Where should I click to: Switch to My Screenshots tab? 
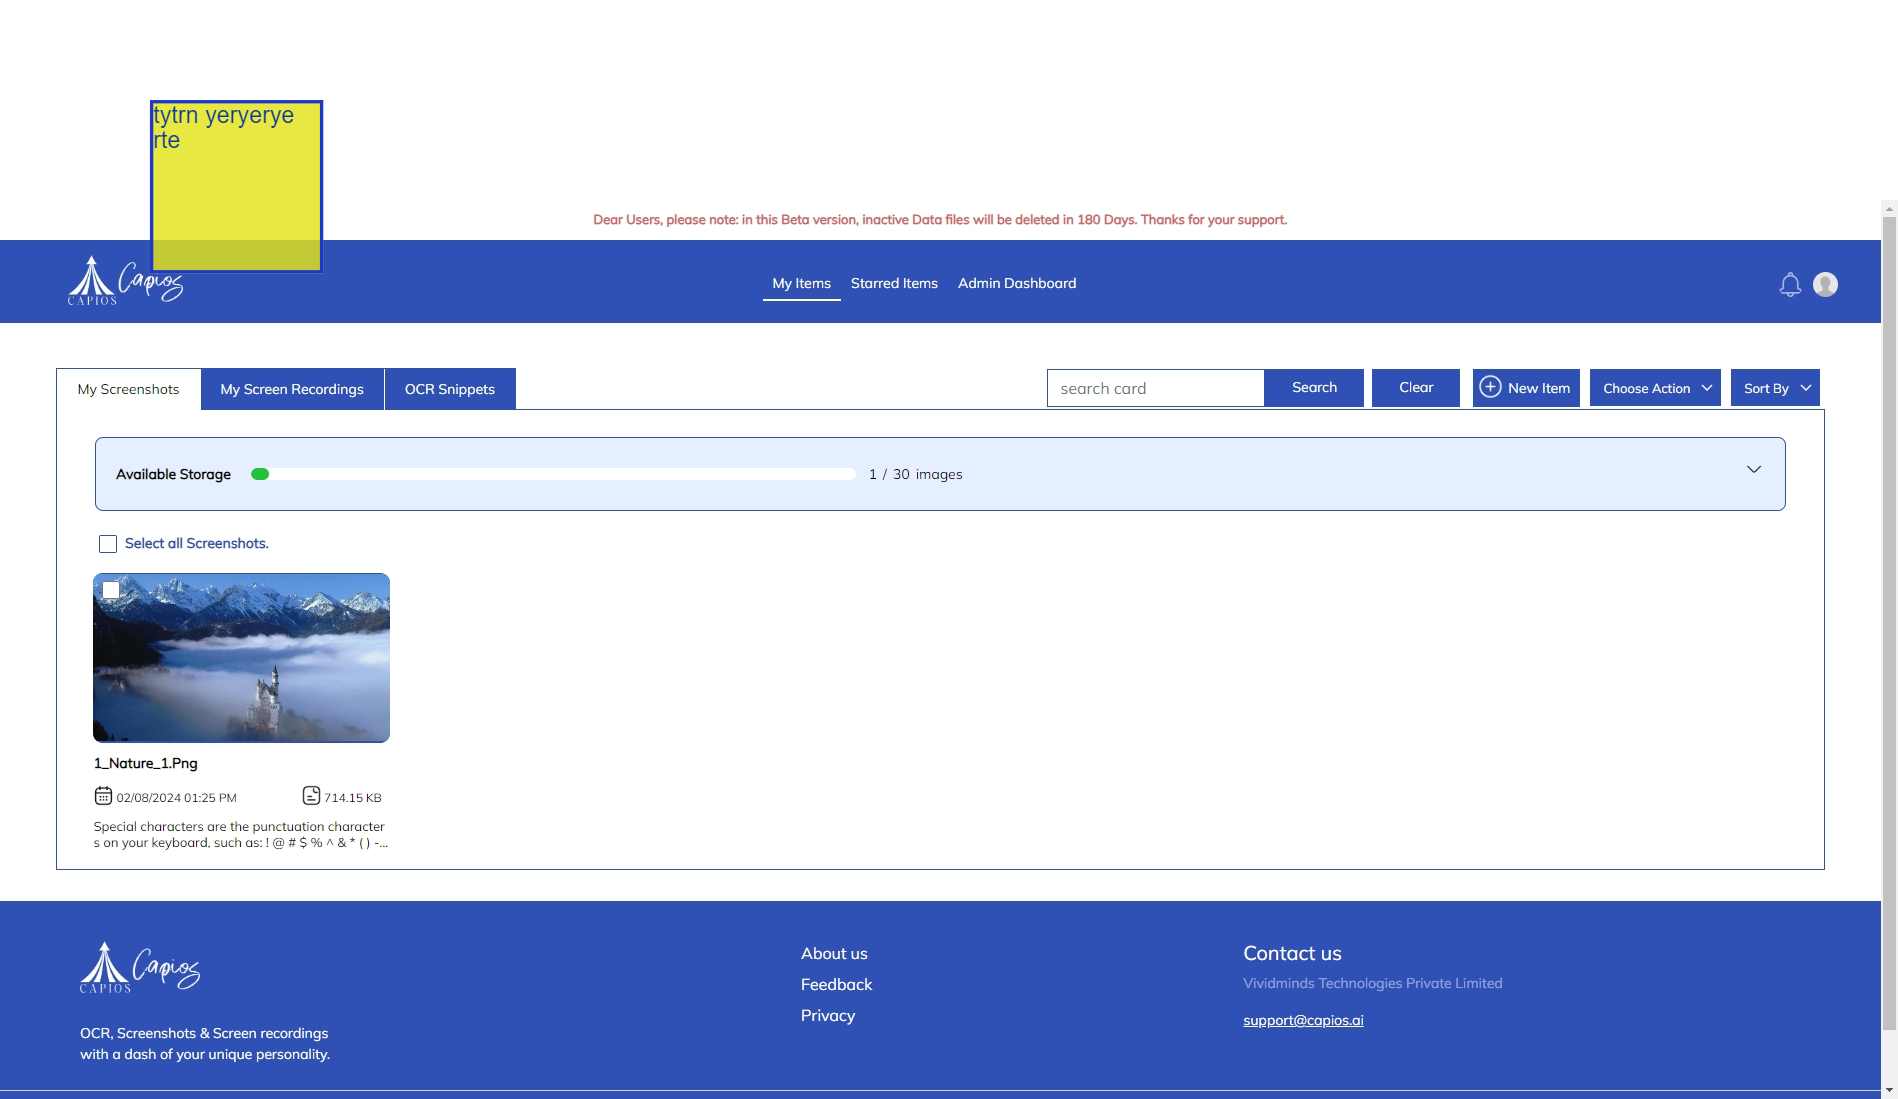[128, 389]
